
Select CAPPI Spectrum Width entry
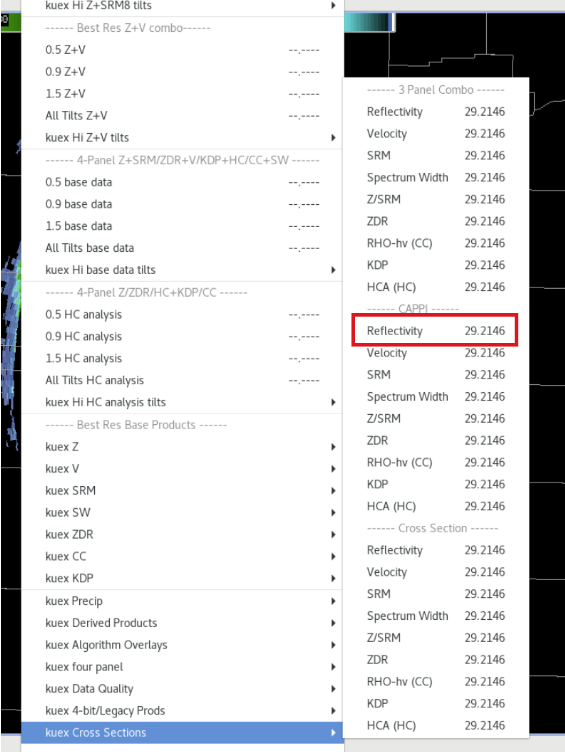[x=436, y=397]
